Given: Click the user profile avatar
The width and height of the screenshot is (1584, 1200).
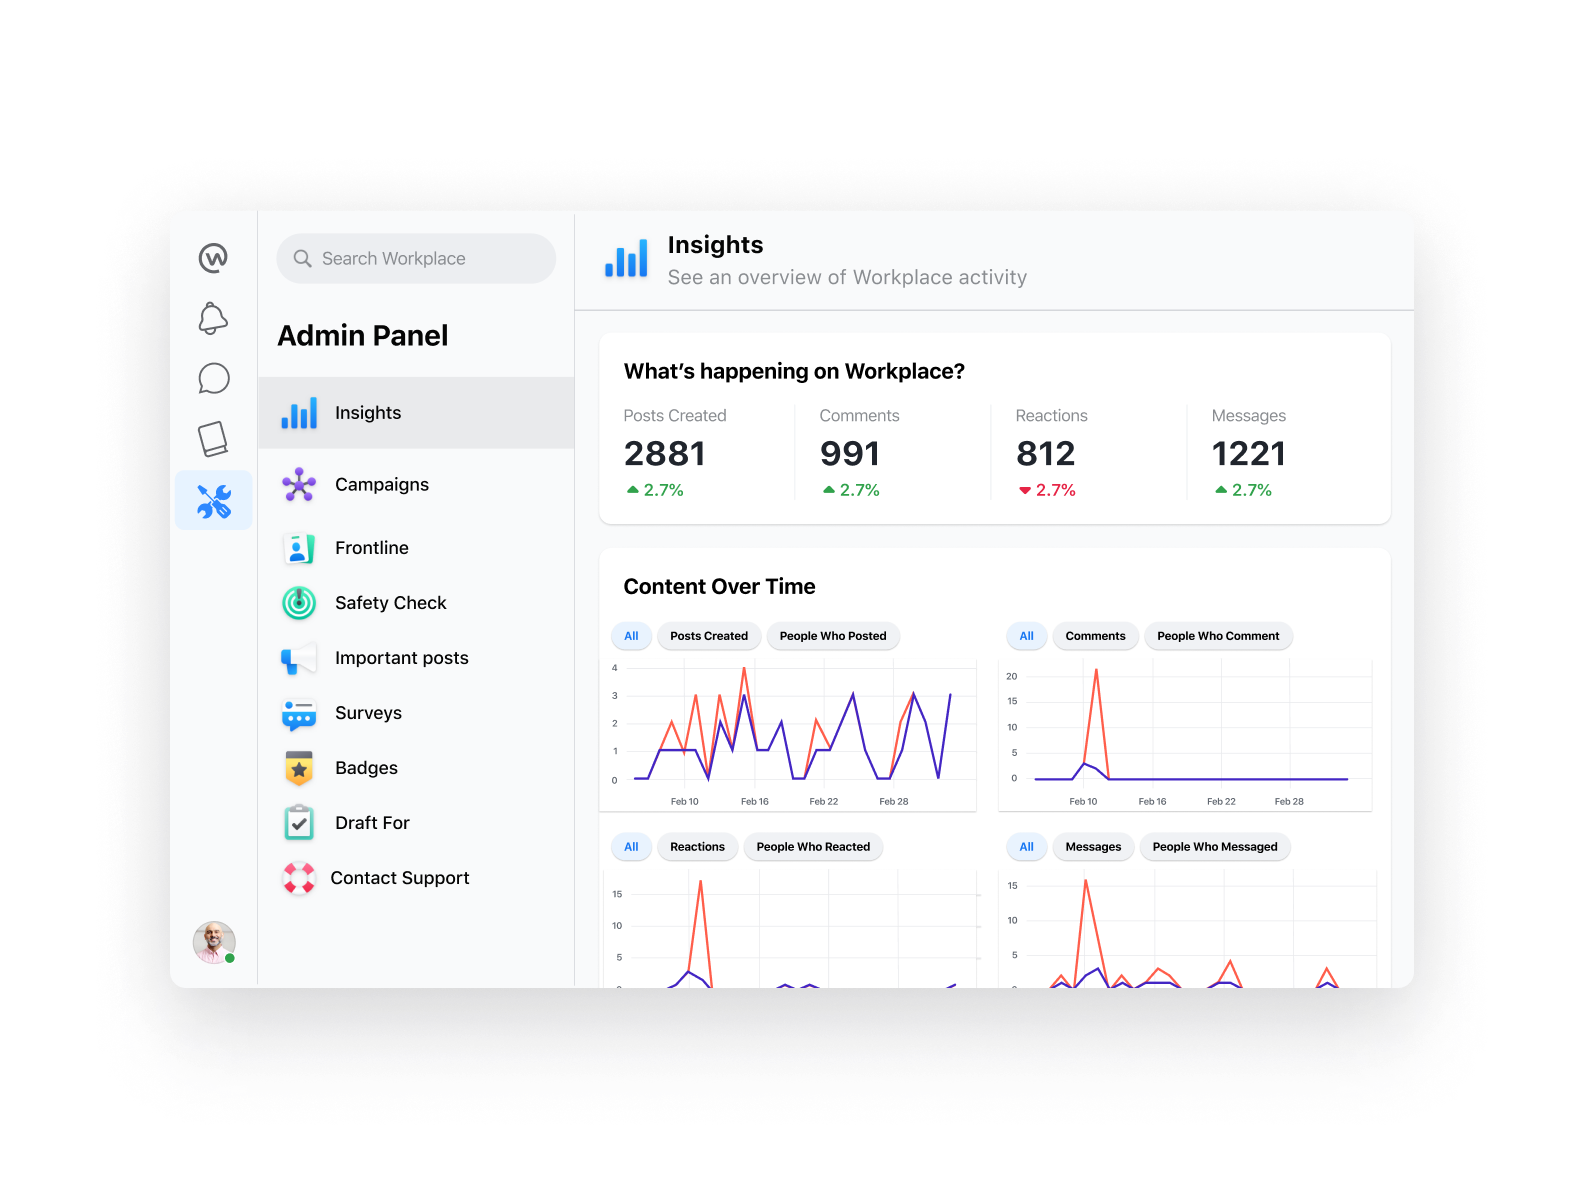Looking at the screenshot, I should 214,942.
